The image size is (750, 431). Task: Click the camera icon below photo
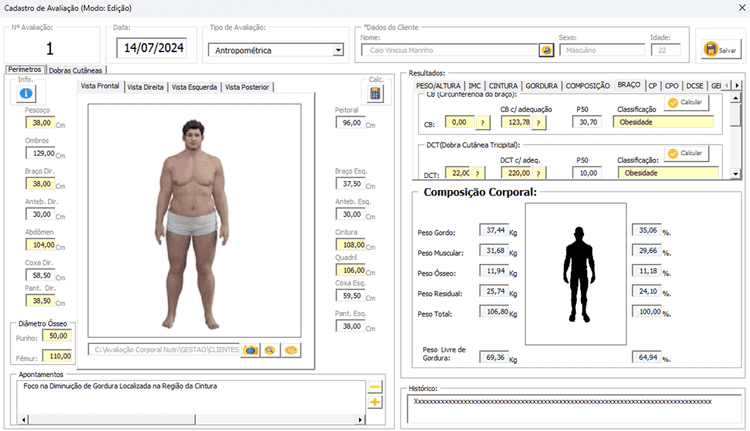(250, 350)
